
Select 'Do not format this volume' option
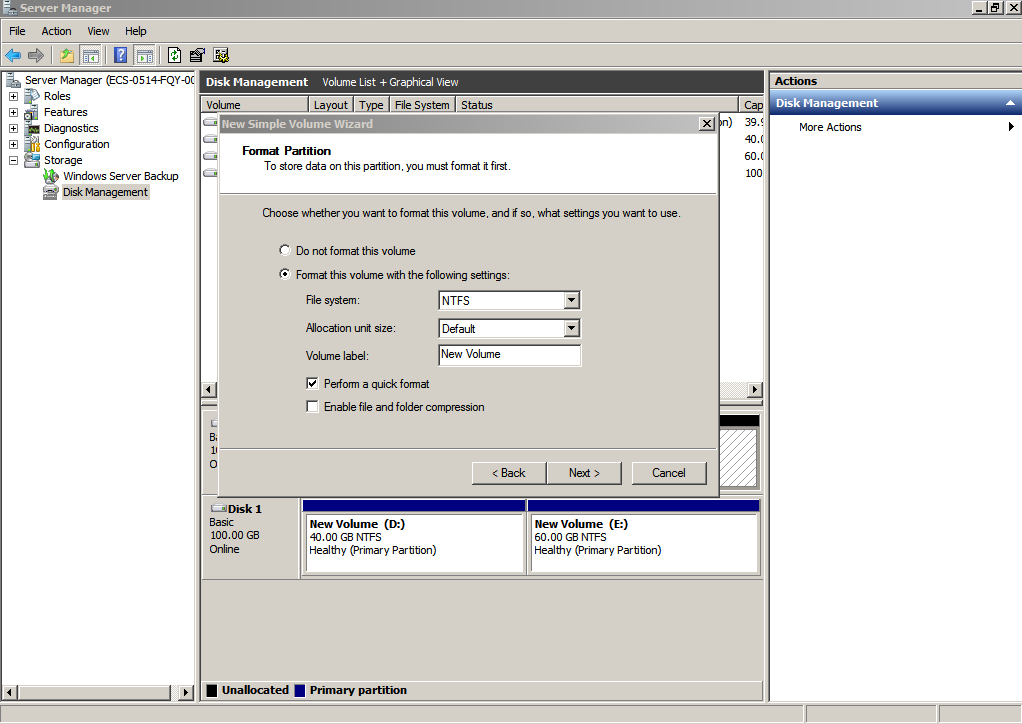285,250
